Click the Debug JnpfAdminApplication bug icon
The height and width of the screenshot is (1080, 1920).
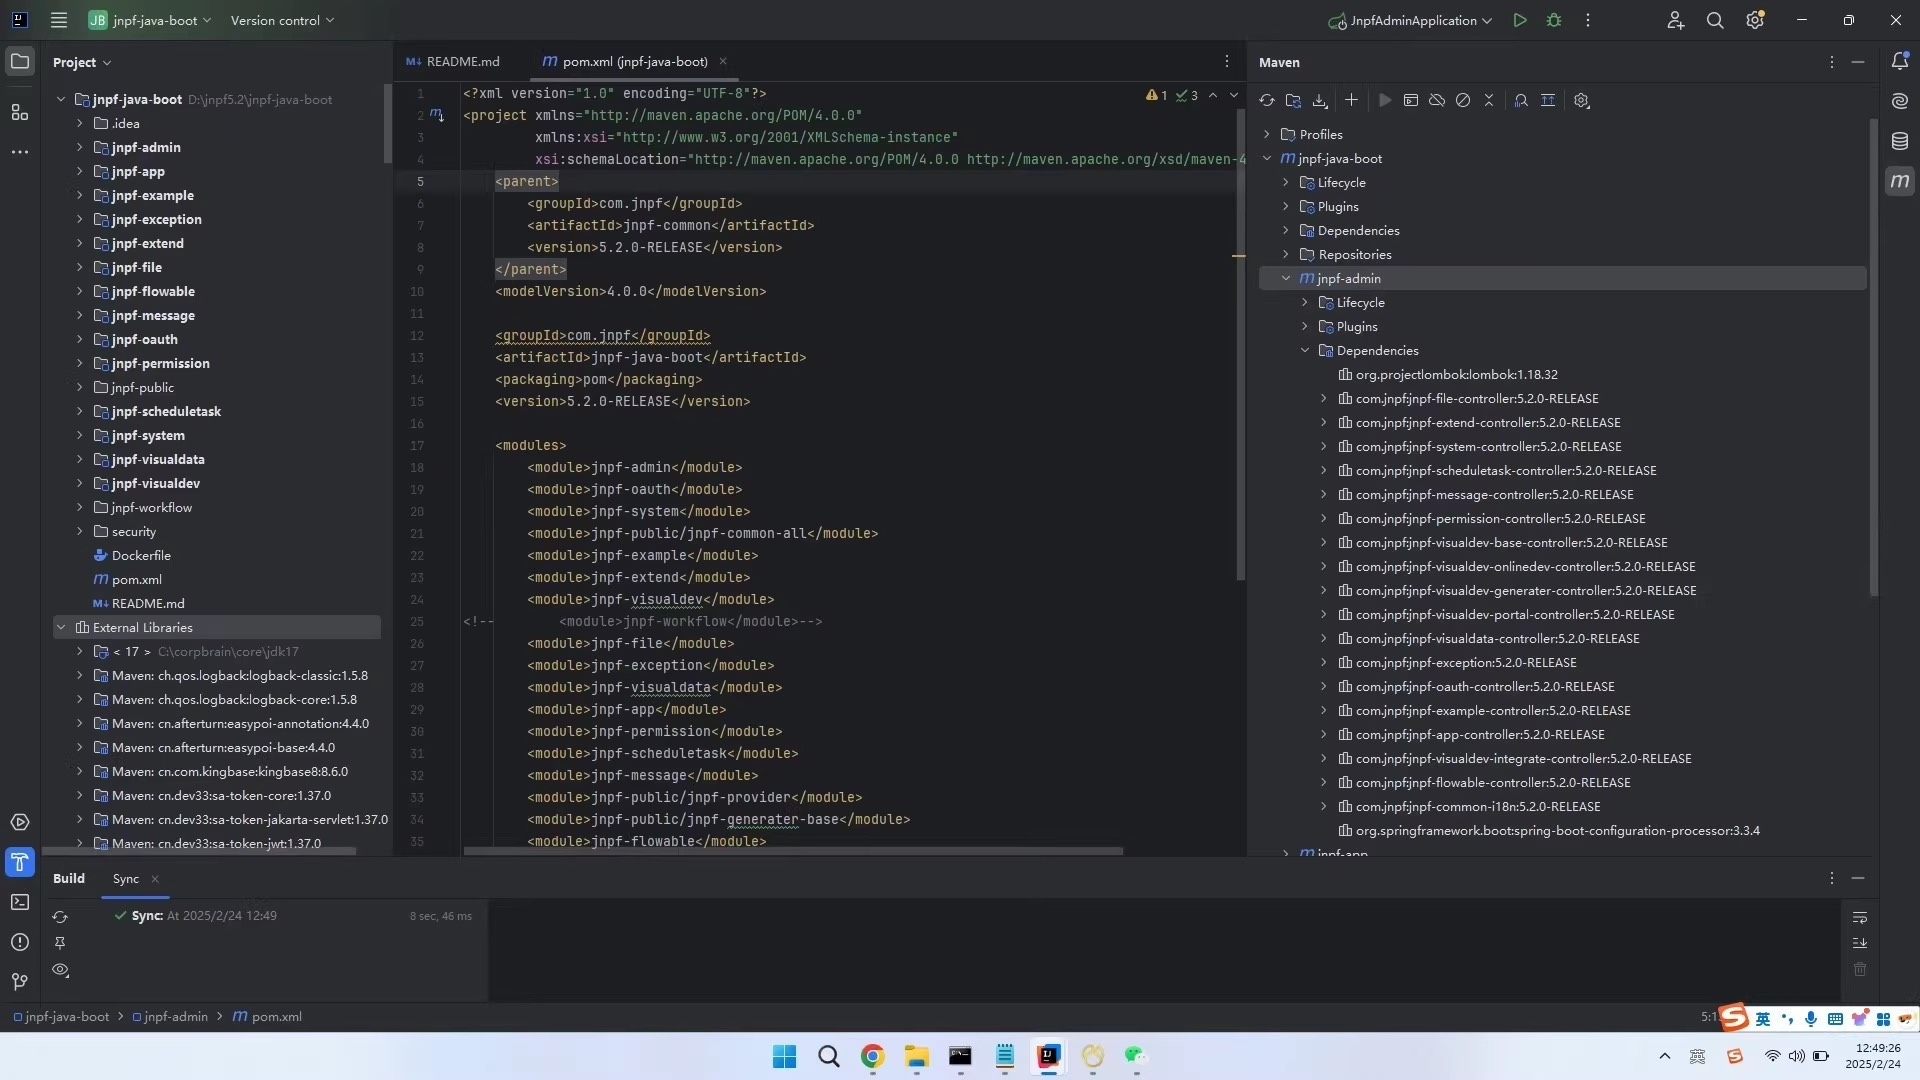[1554, 20]
